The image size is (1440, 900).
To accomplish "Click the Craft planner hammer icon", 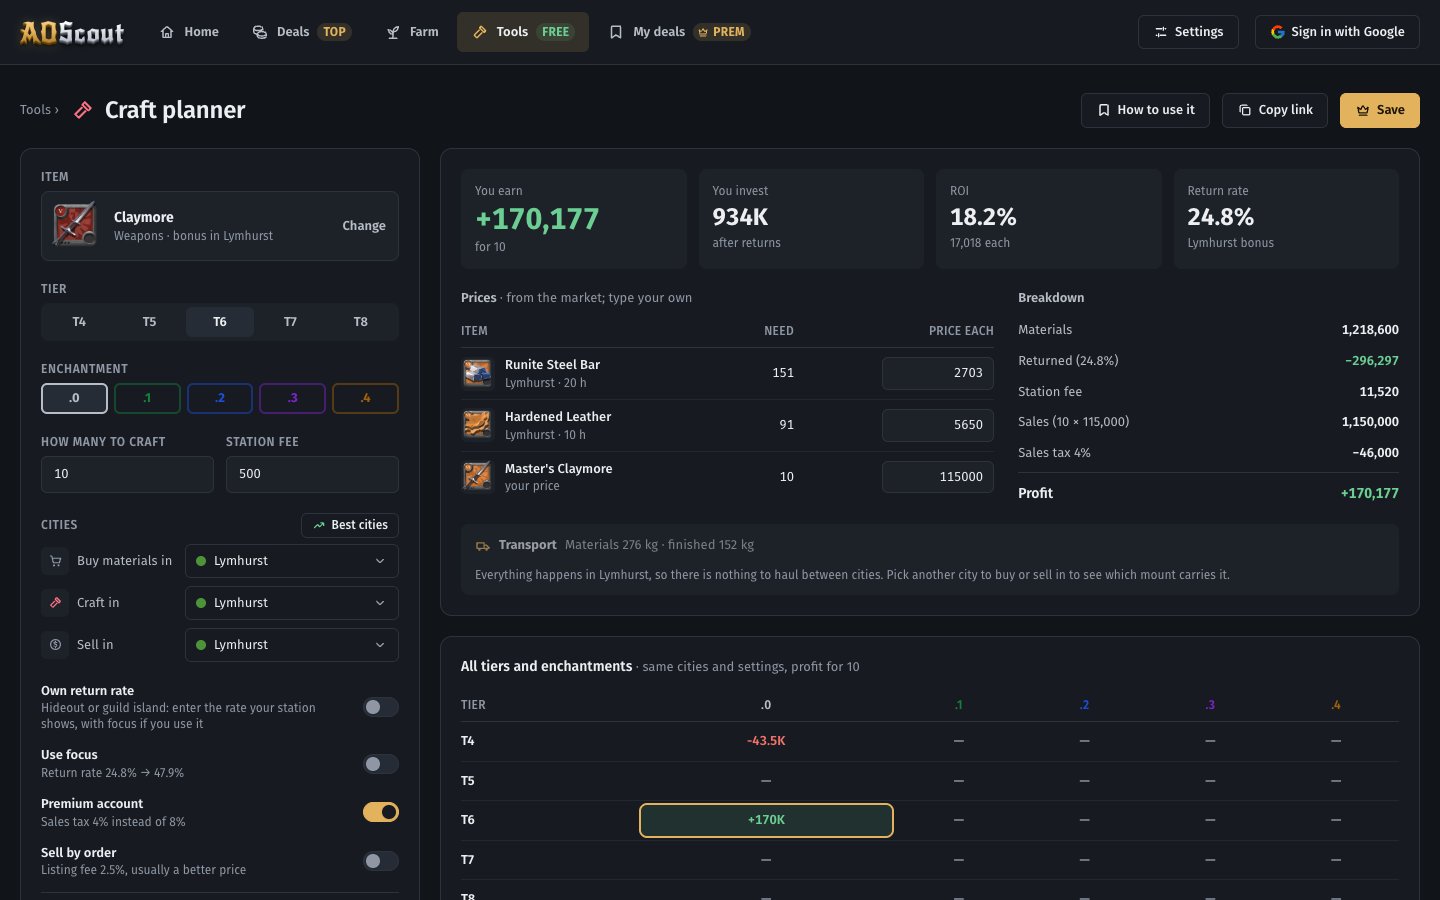I will [83, 110].
